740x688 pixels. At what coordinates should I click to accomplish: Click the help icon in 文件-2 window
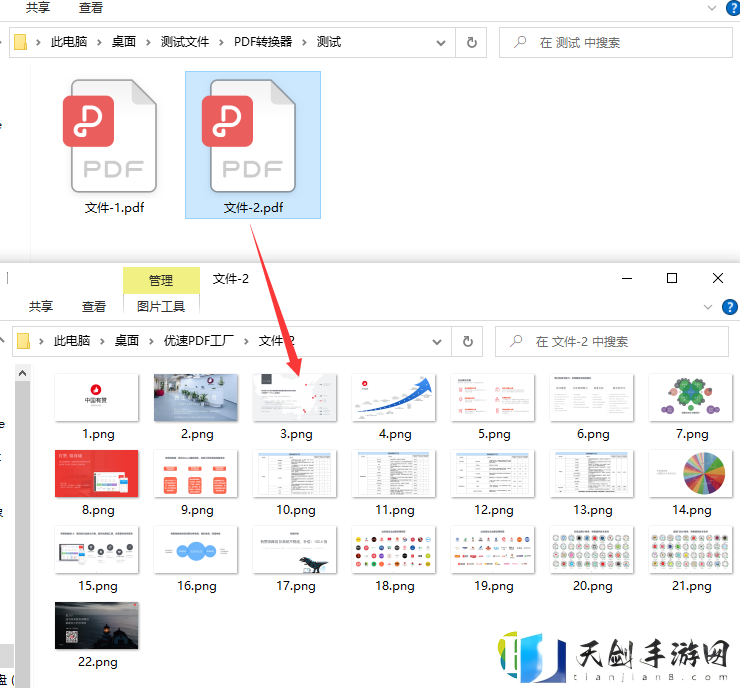[x=730, y=307]
